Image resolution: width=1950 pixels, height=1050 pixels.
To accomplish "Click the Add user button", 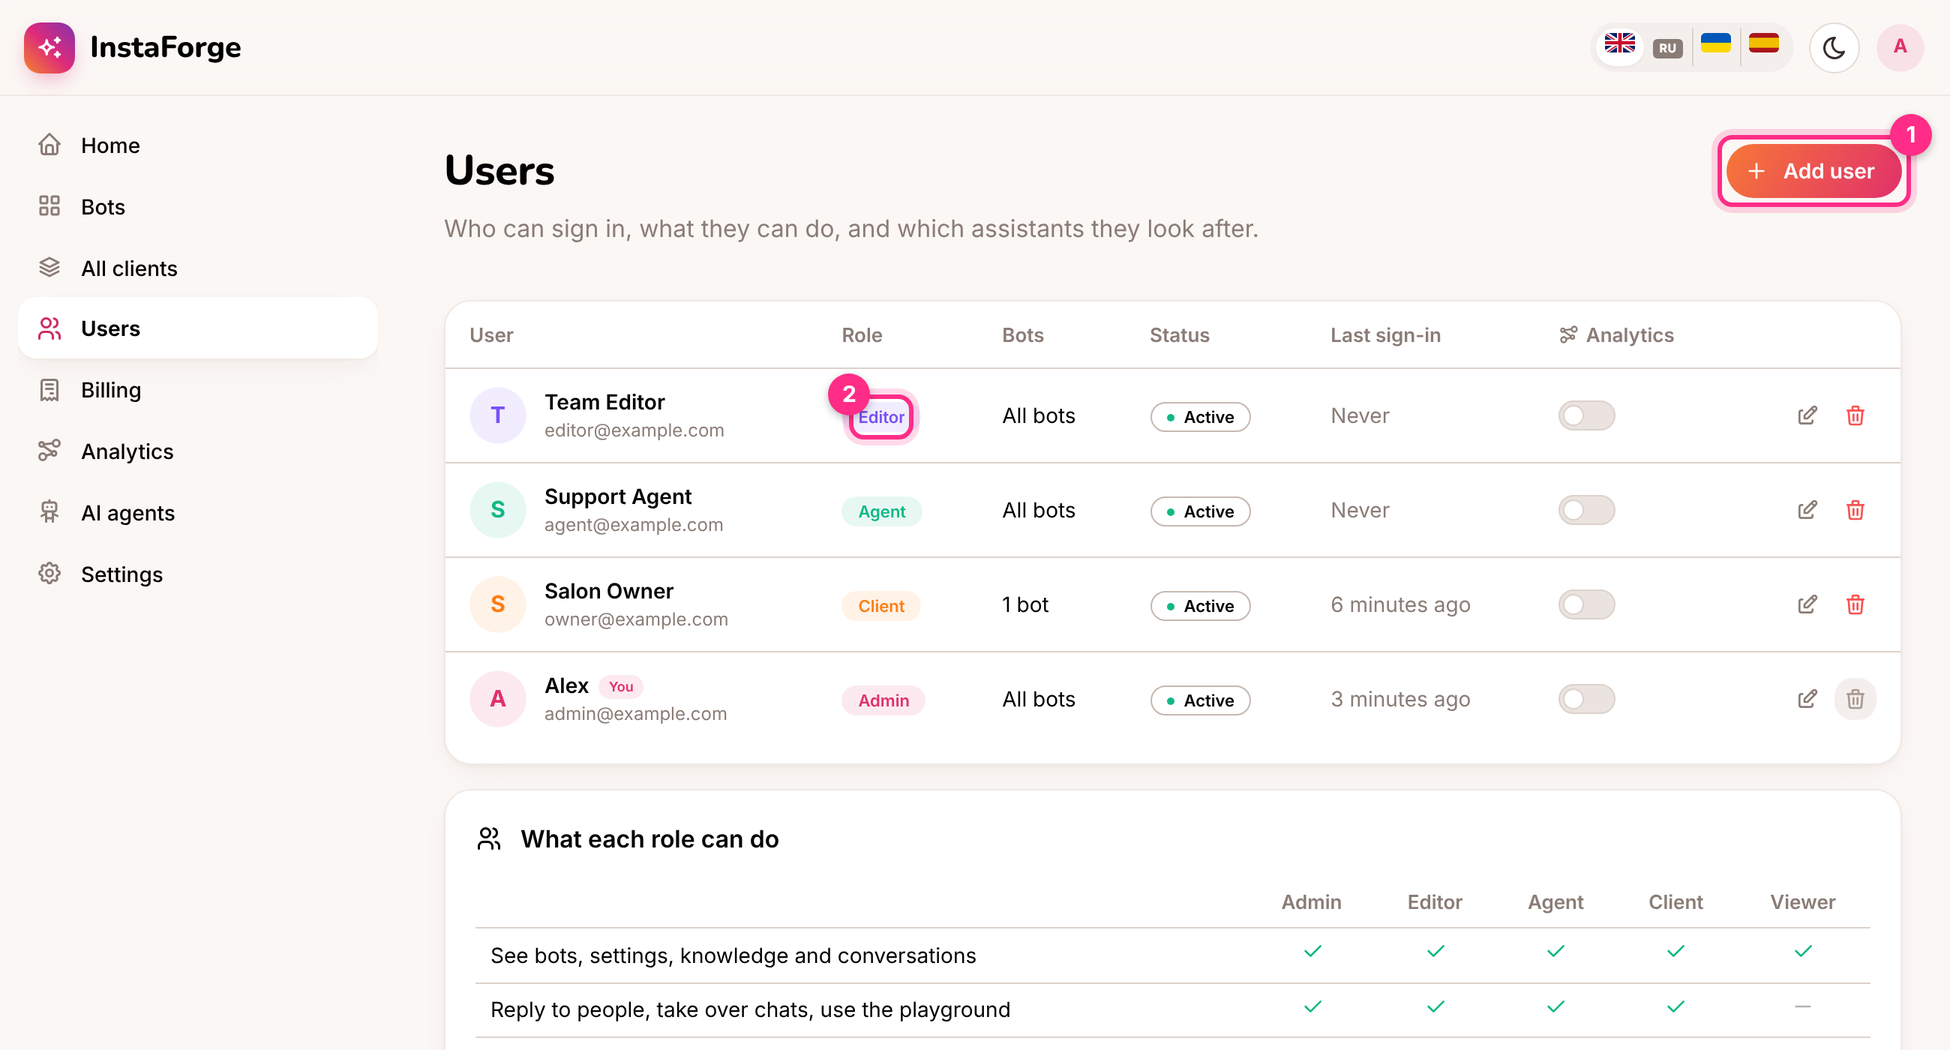I will click(x=1813, y=171).
